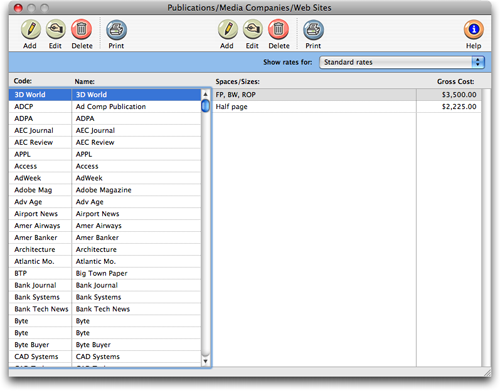Print the publications list
Screen dimensions: 500x391
[x=116, y=29]
